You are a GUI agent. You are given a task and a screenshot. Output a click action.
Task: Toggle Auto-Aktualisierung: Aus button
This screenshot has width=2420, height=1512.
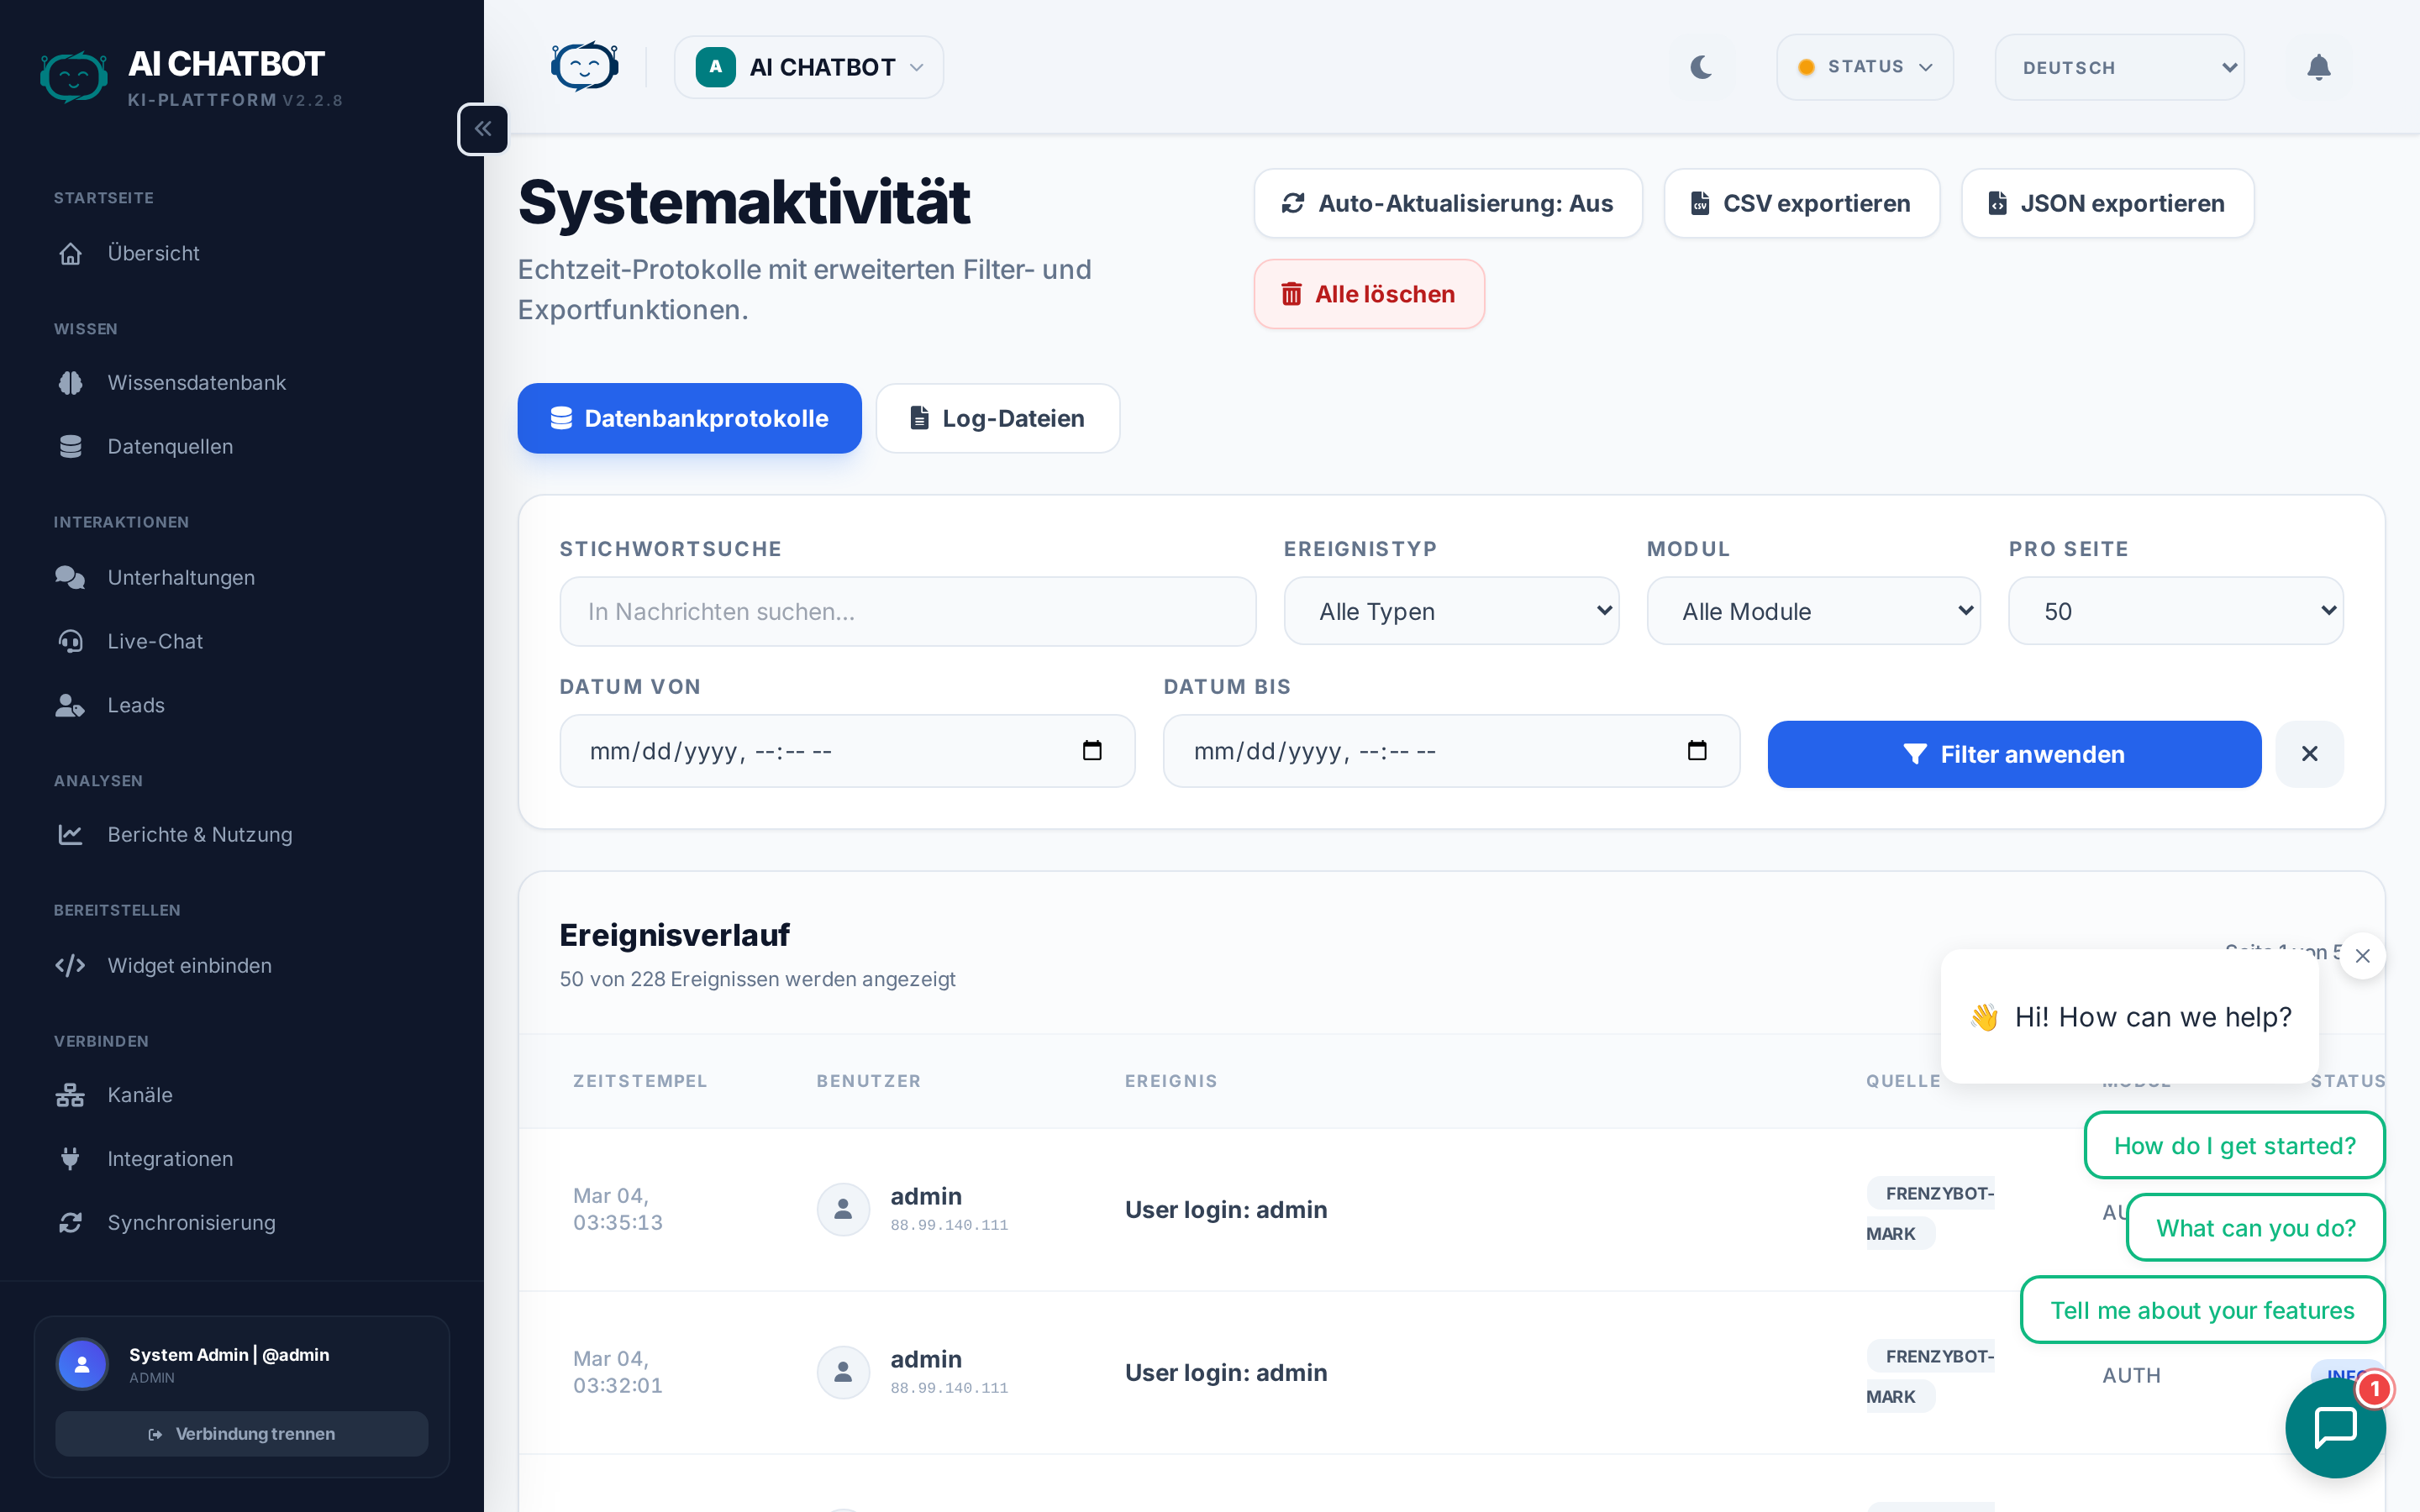(1447, 204)
